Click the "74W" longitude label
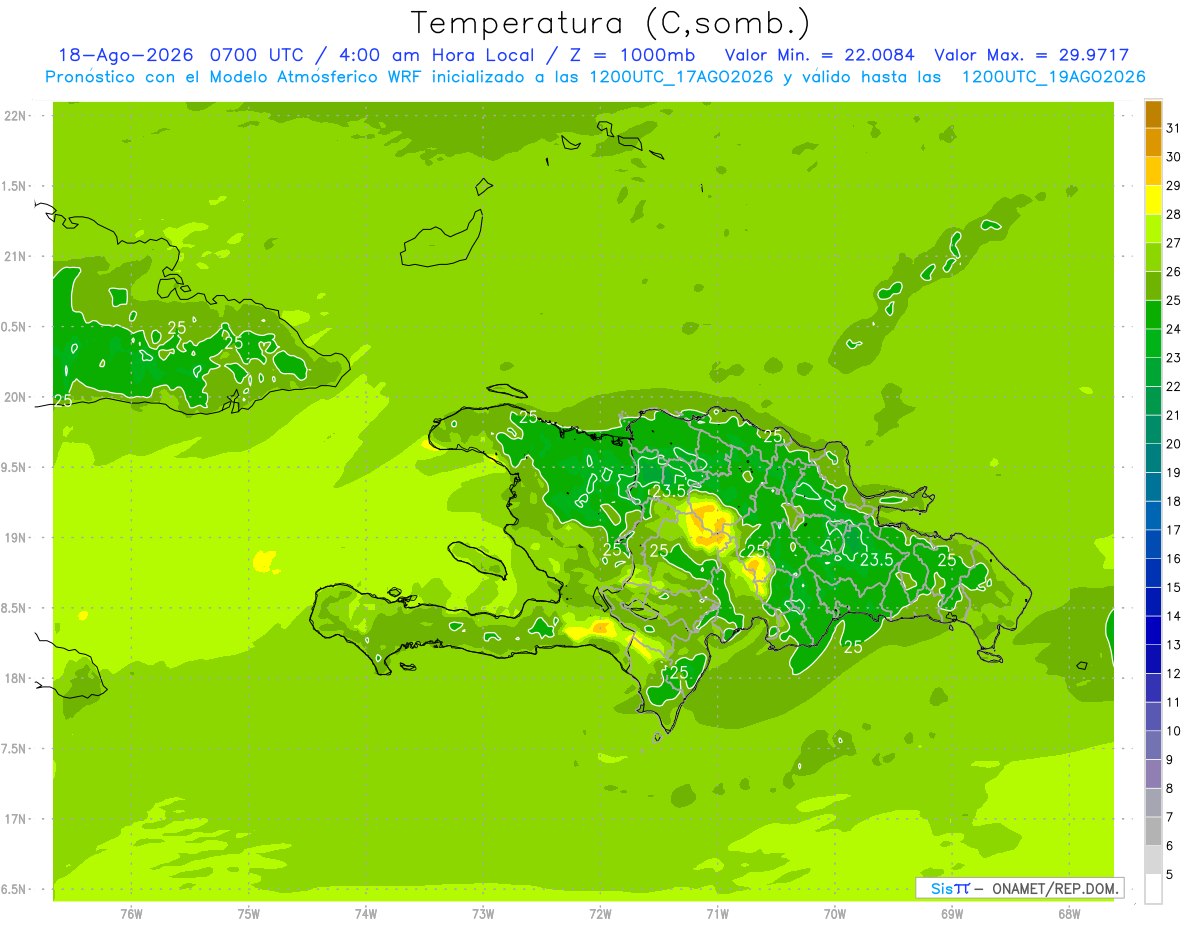Image resolution: width=1200 pixels, height=927 pixels. [366, 913]
